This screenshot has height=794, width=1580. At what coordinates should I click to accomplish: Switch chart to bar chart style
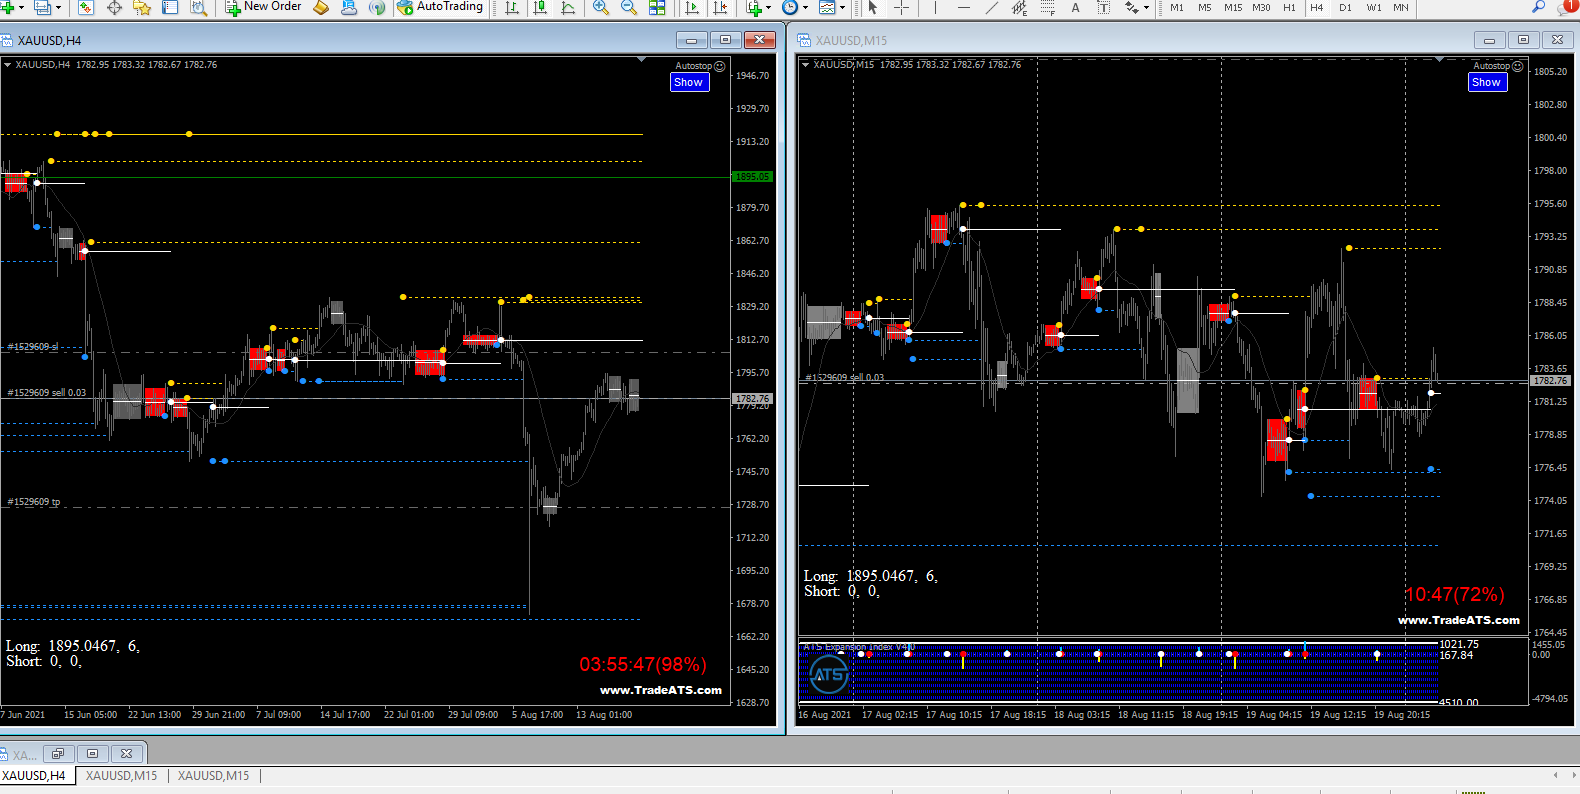pos(512,7)
